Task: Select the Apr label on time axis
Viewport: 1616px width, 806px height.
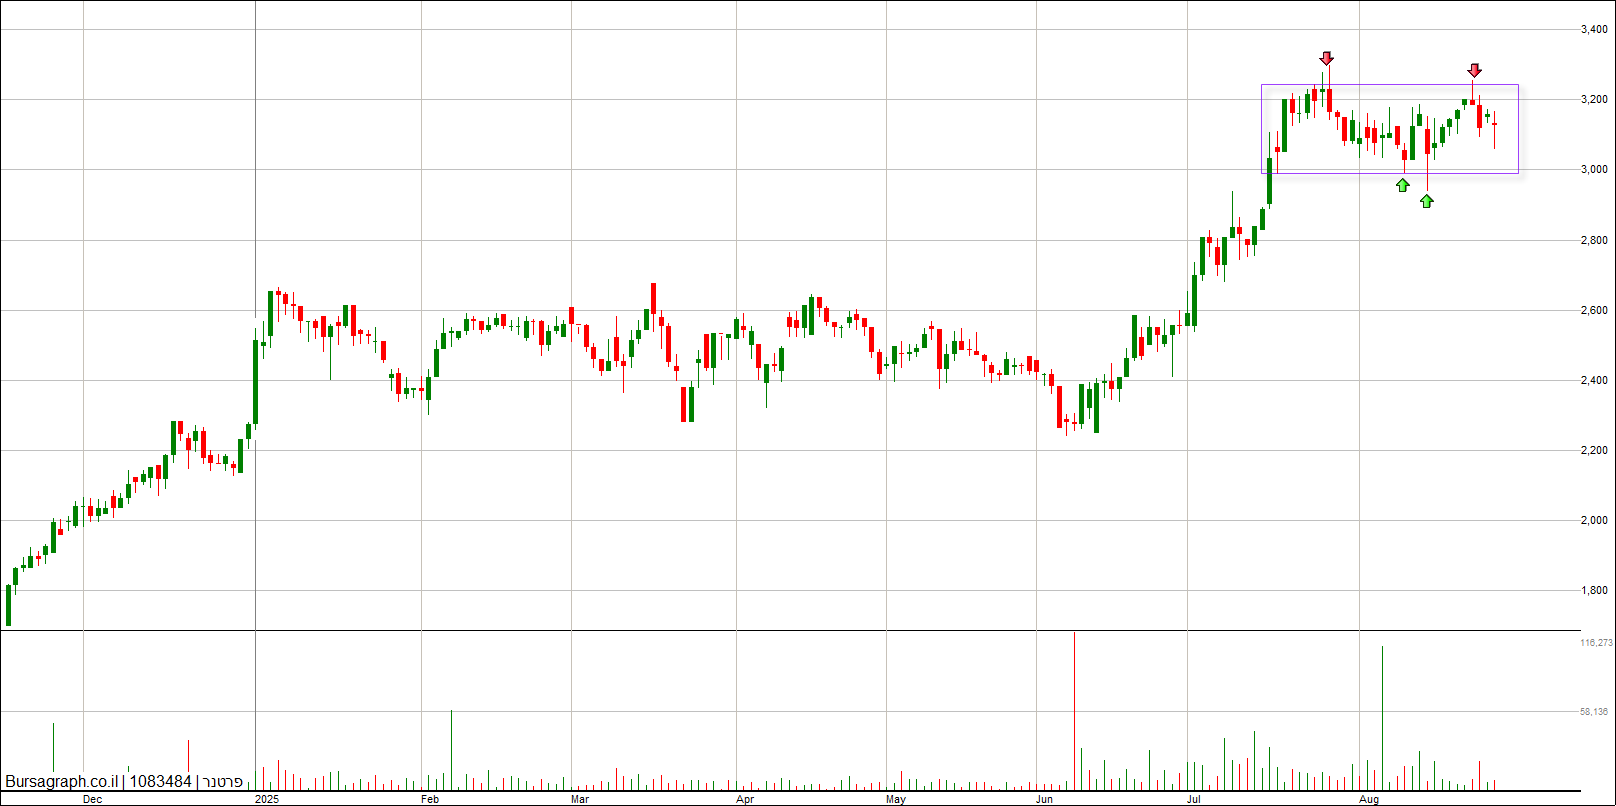Action: click(x=744, y=799)
